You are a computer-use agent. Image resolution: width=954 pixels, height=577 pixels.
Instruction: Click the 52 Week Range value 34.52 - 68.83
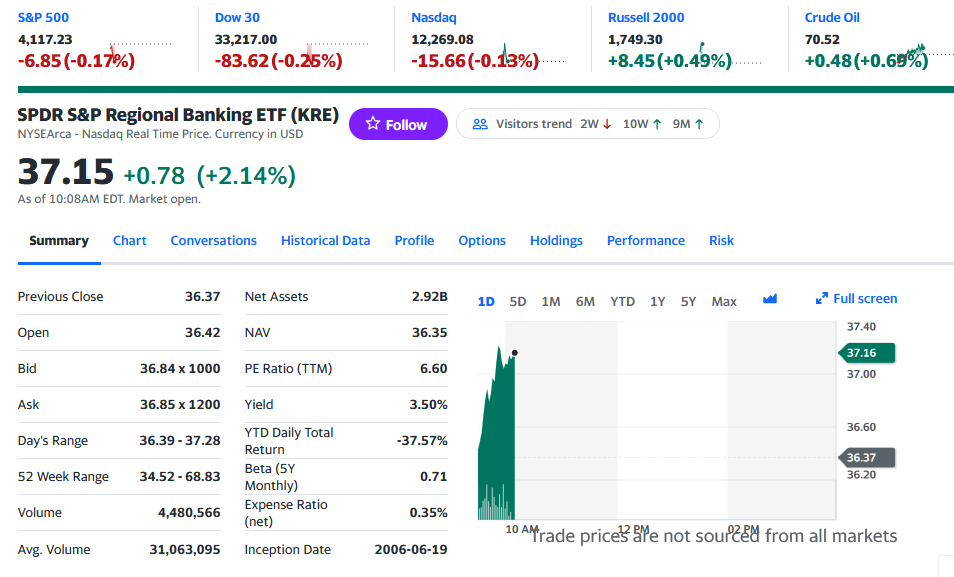click(x=179, y=476)
